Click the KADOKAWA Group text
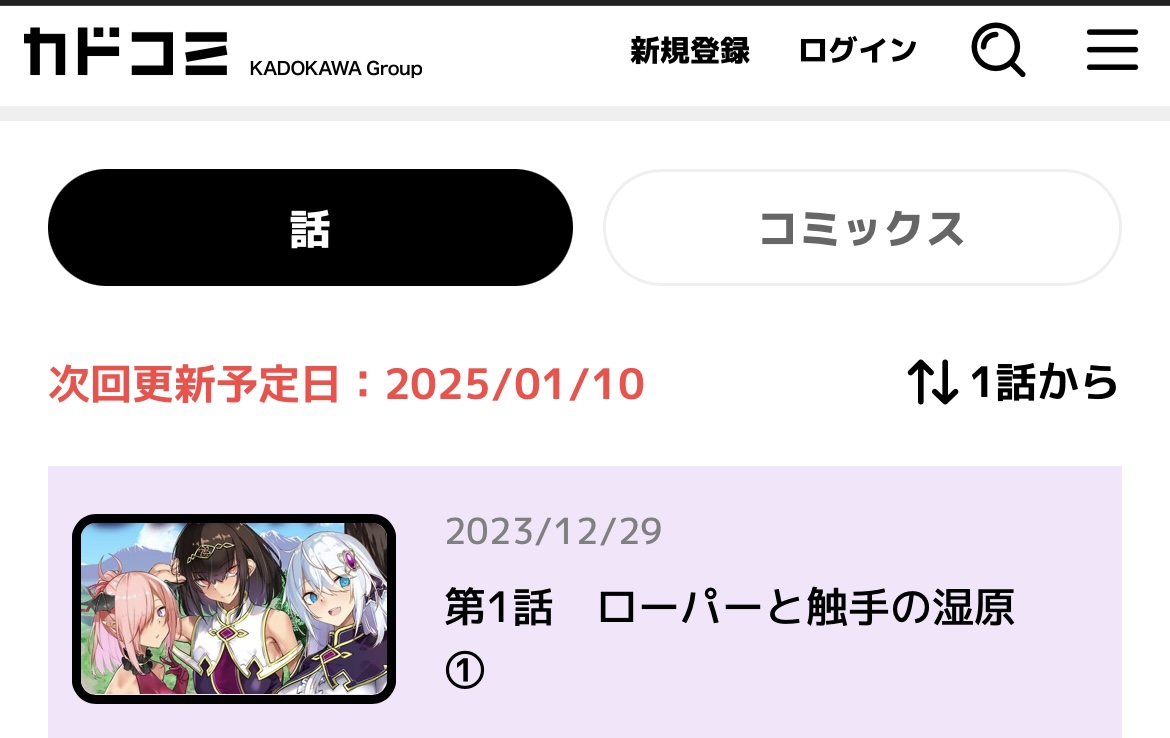This screenshot has width=1170, height=738. [x=336, y=68]
